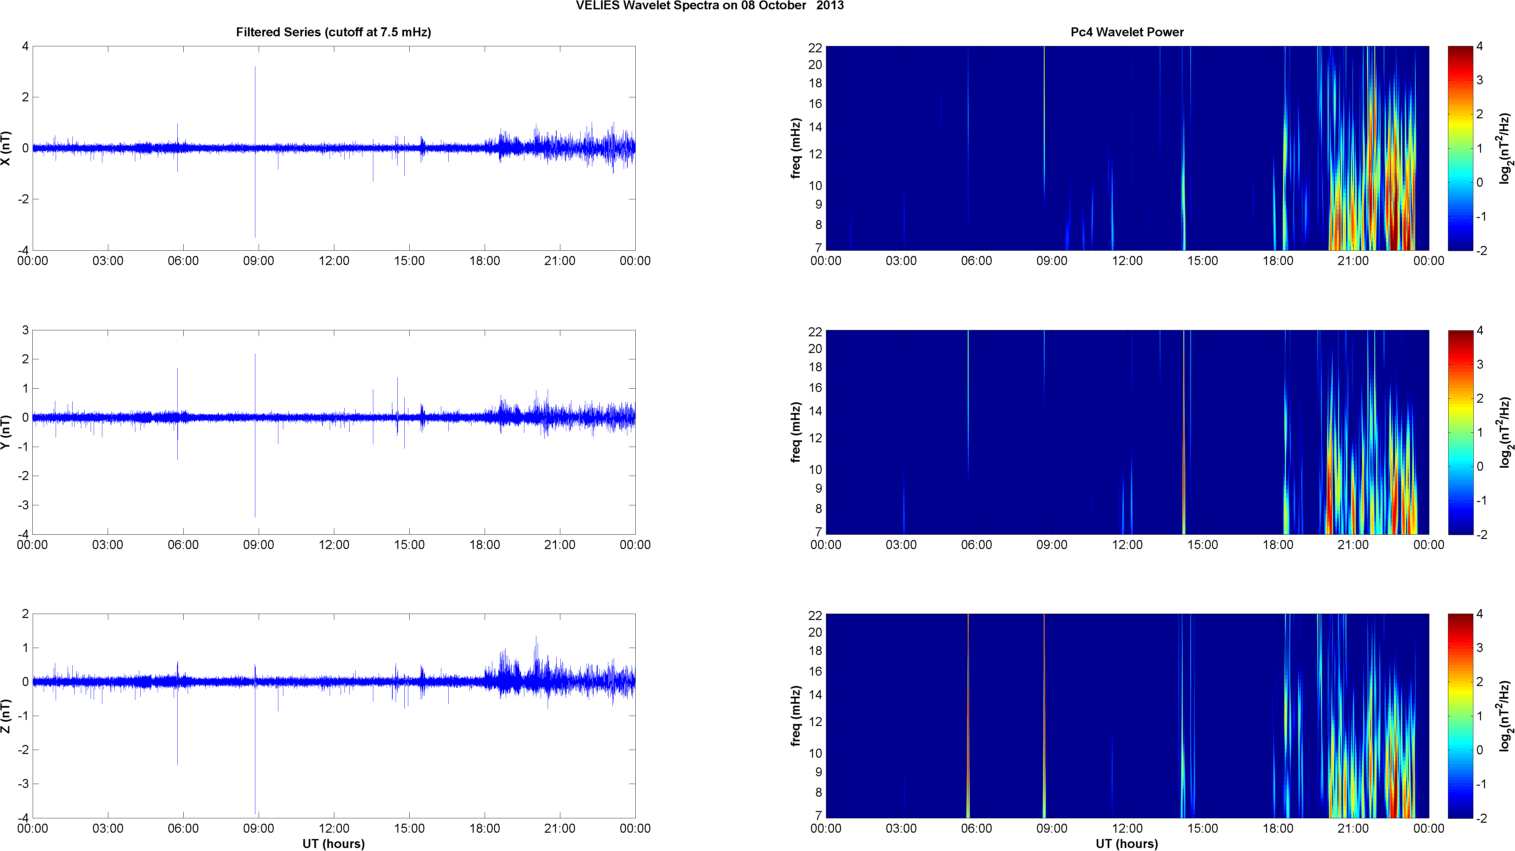This screenshot has height=851, width=1515.
Task: Click inside the X (nT) filtered time series plot
Action: tap(334, 148)
